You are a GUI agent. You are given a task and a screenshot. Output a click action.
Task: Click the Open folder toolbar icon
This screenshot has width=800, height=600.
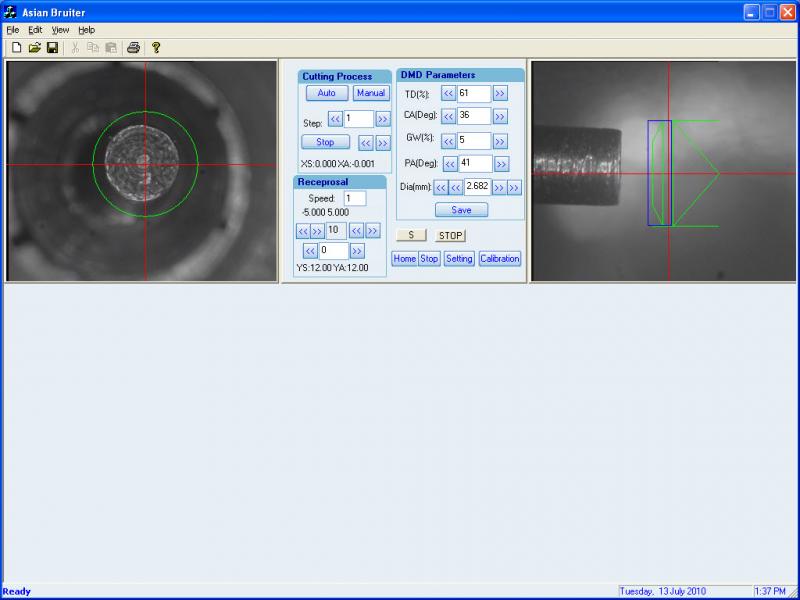click(34, 47)
